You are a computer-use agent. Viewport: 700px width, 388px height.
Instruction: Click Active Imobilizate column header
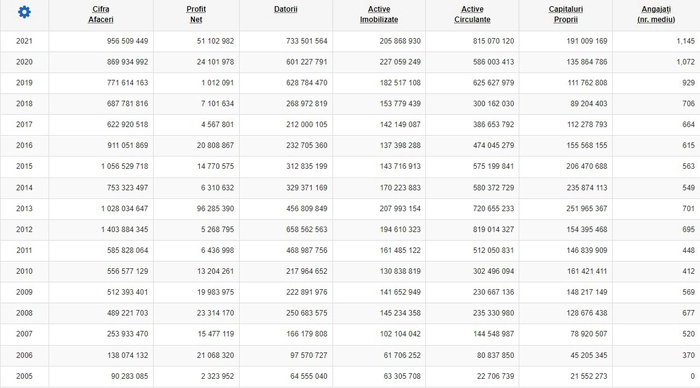click(x=379, y=14)
